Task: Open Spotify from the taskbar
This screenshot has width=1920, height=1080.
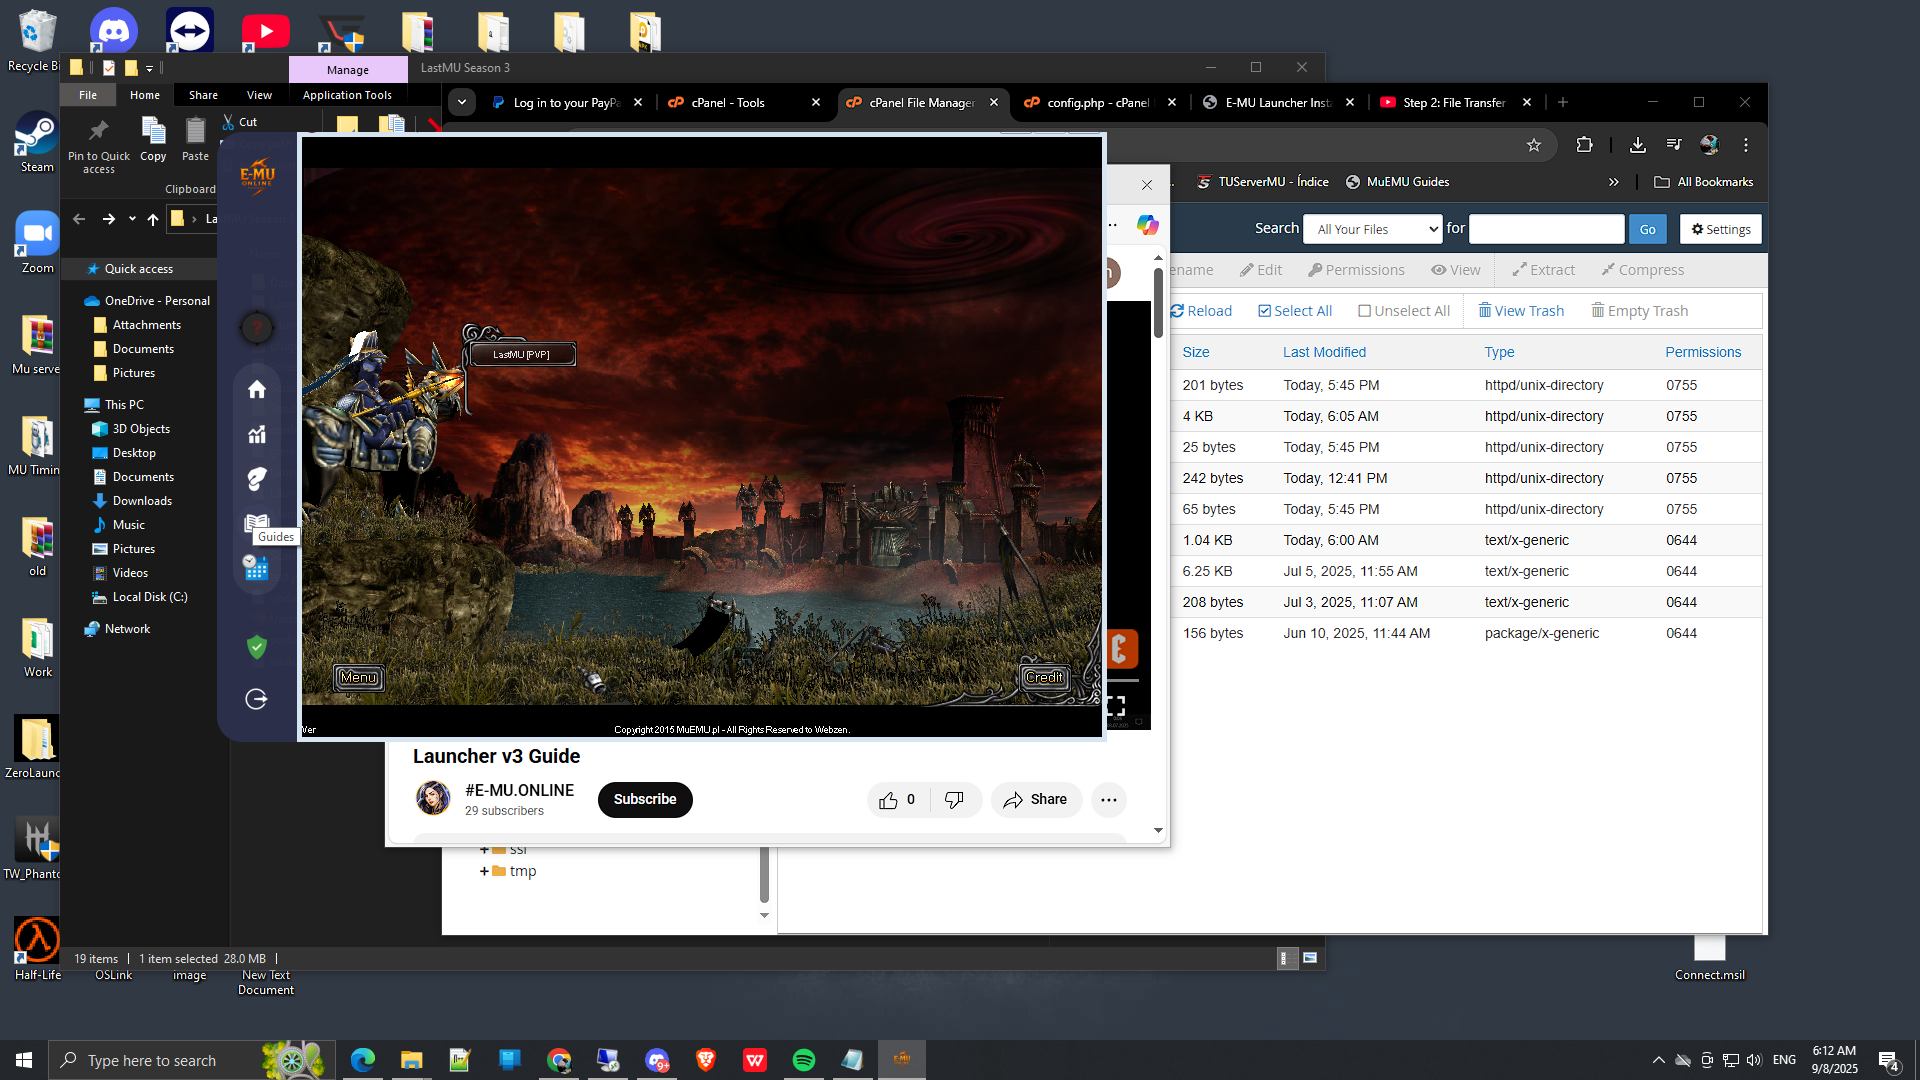Action: tap(804, 1060)
